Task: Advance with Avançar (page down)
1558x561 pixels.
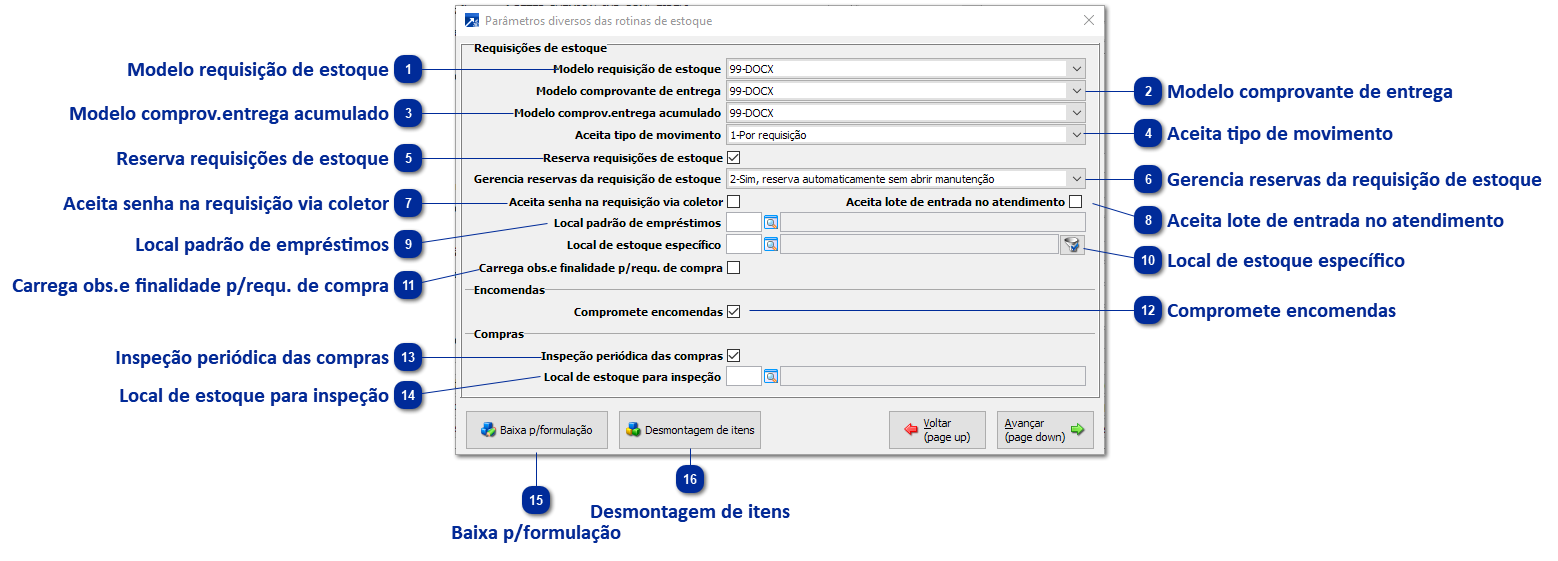Action: pos(1045,430)
